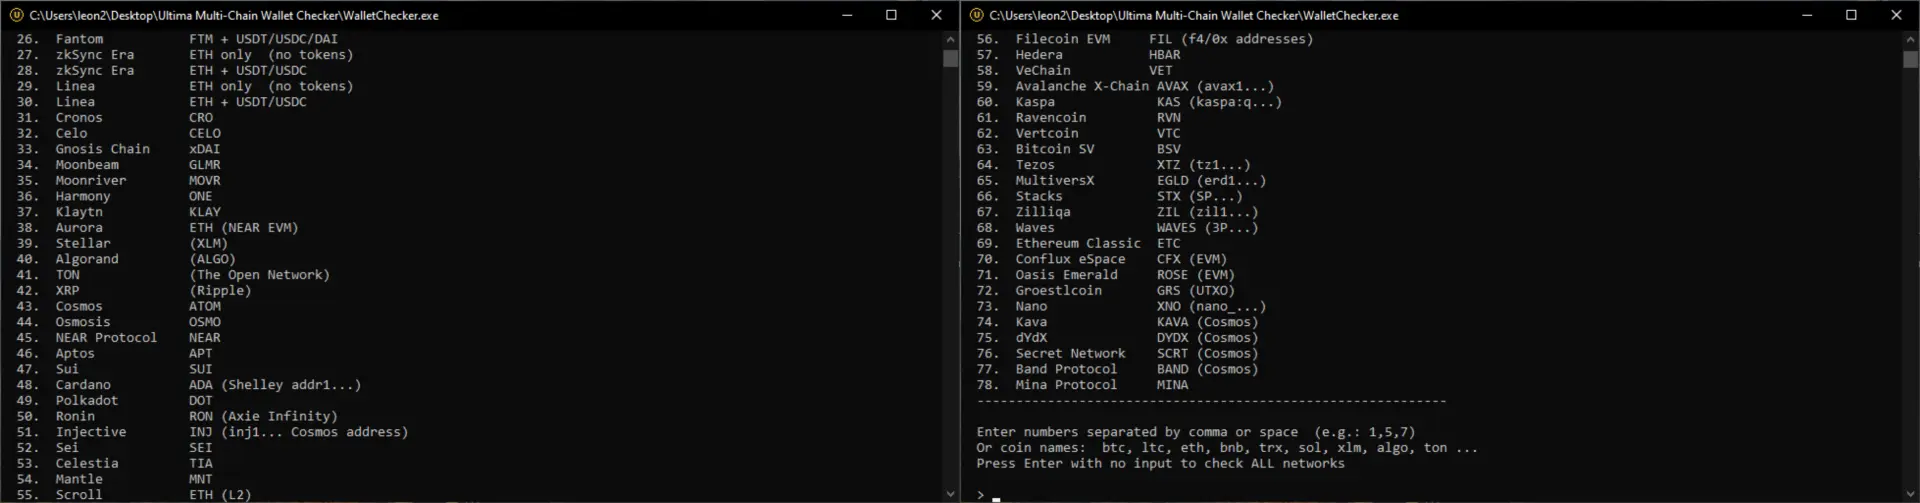Select row 27 zkSync Era ETH only

pos(185,55)
